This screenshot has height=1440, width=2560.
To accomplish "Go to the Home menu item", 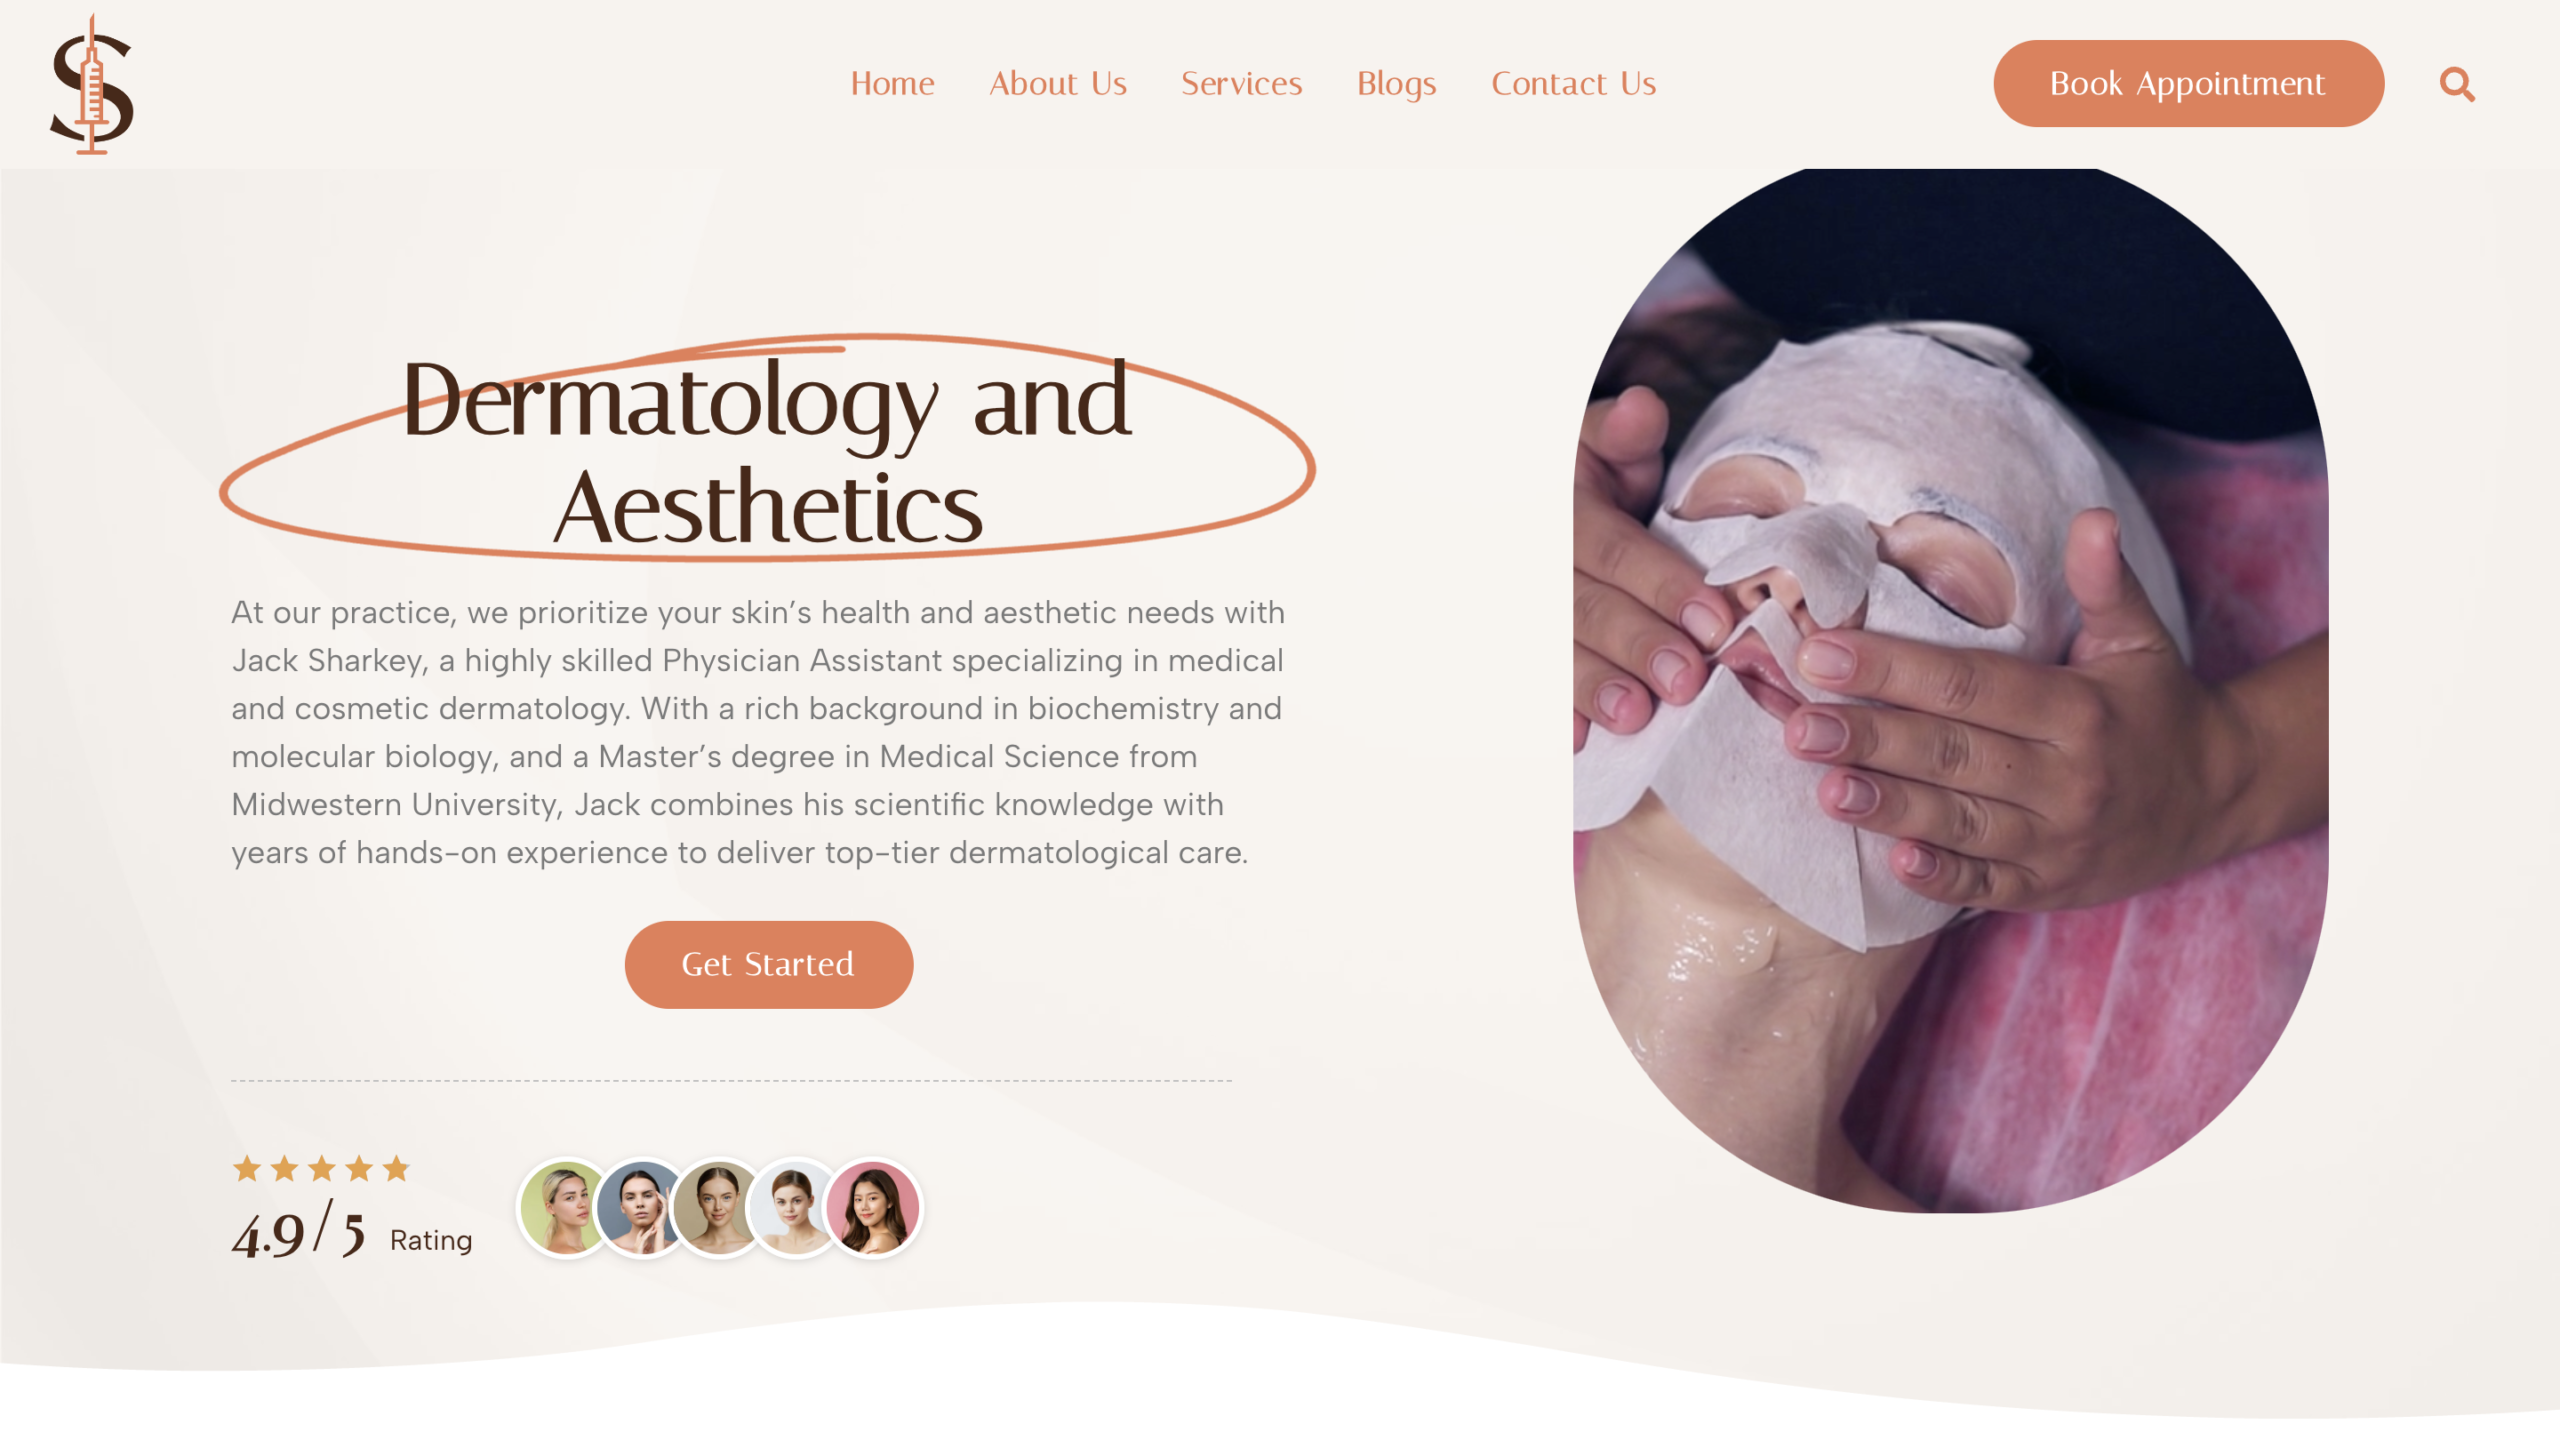I will pyautogui.click(x=892, y=84).
